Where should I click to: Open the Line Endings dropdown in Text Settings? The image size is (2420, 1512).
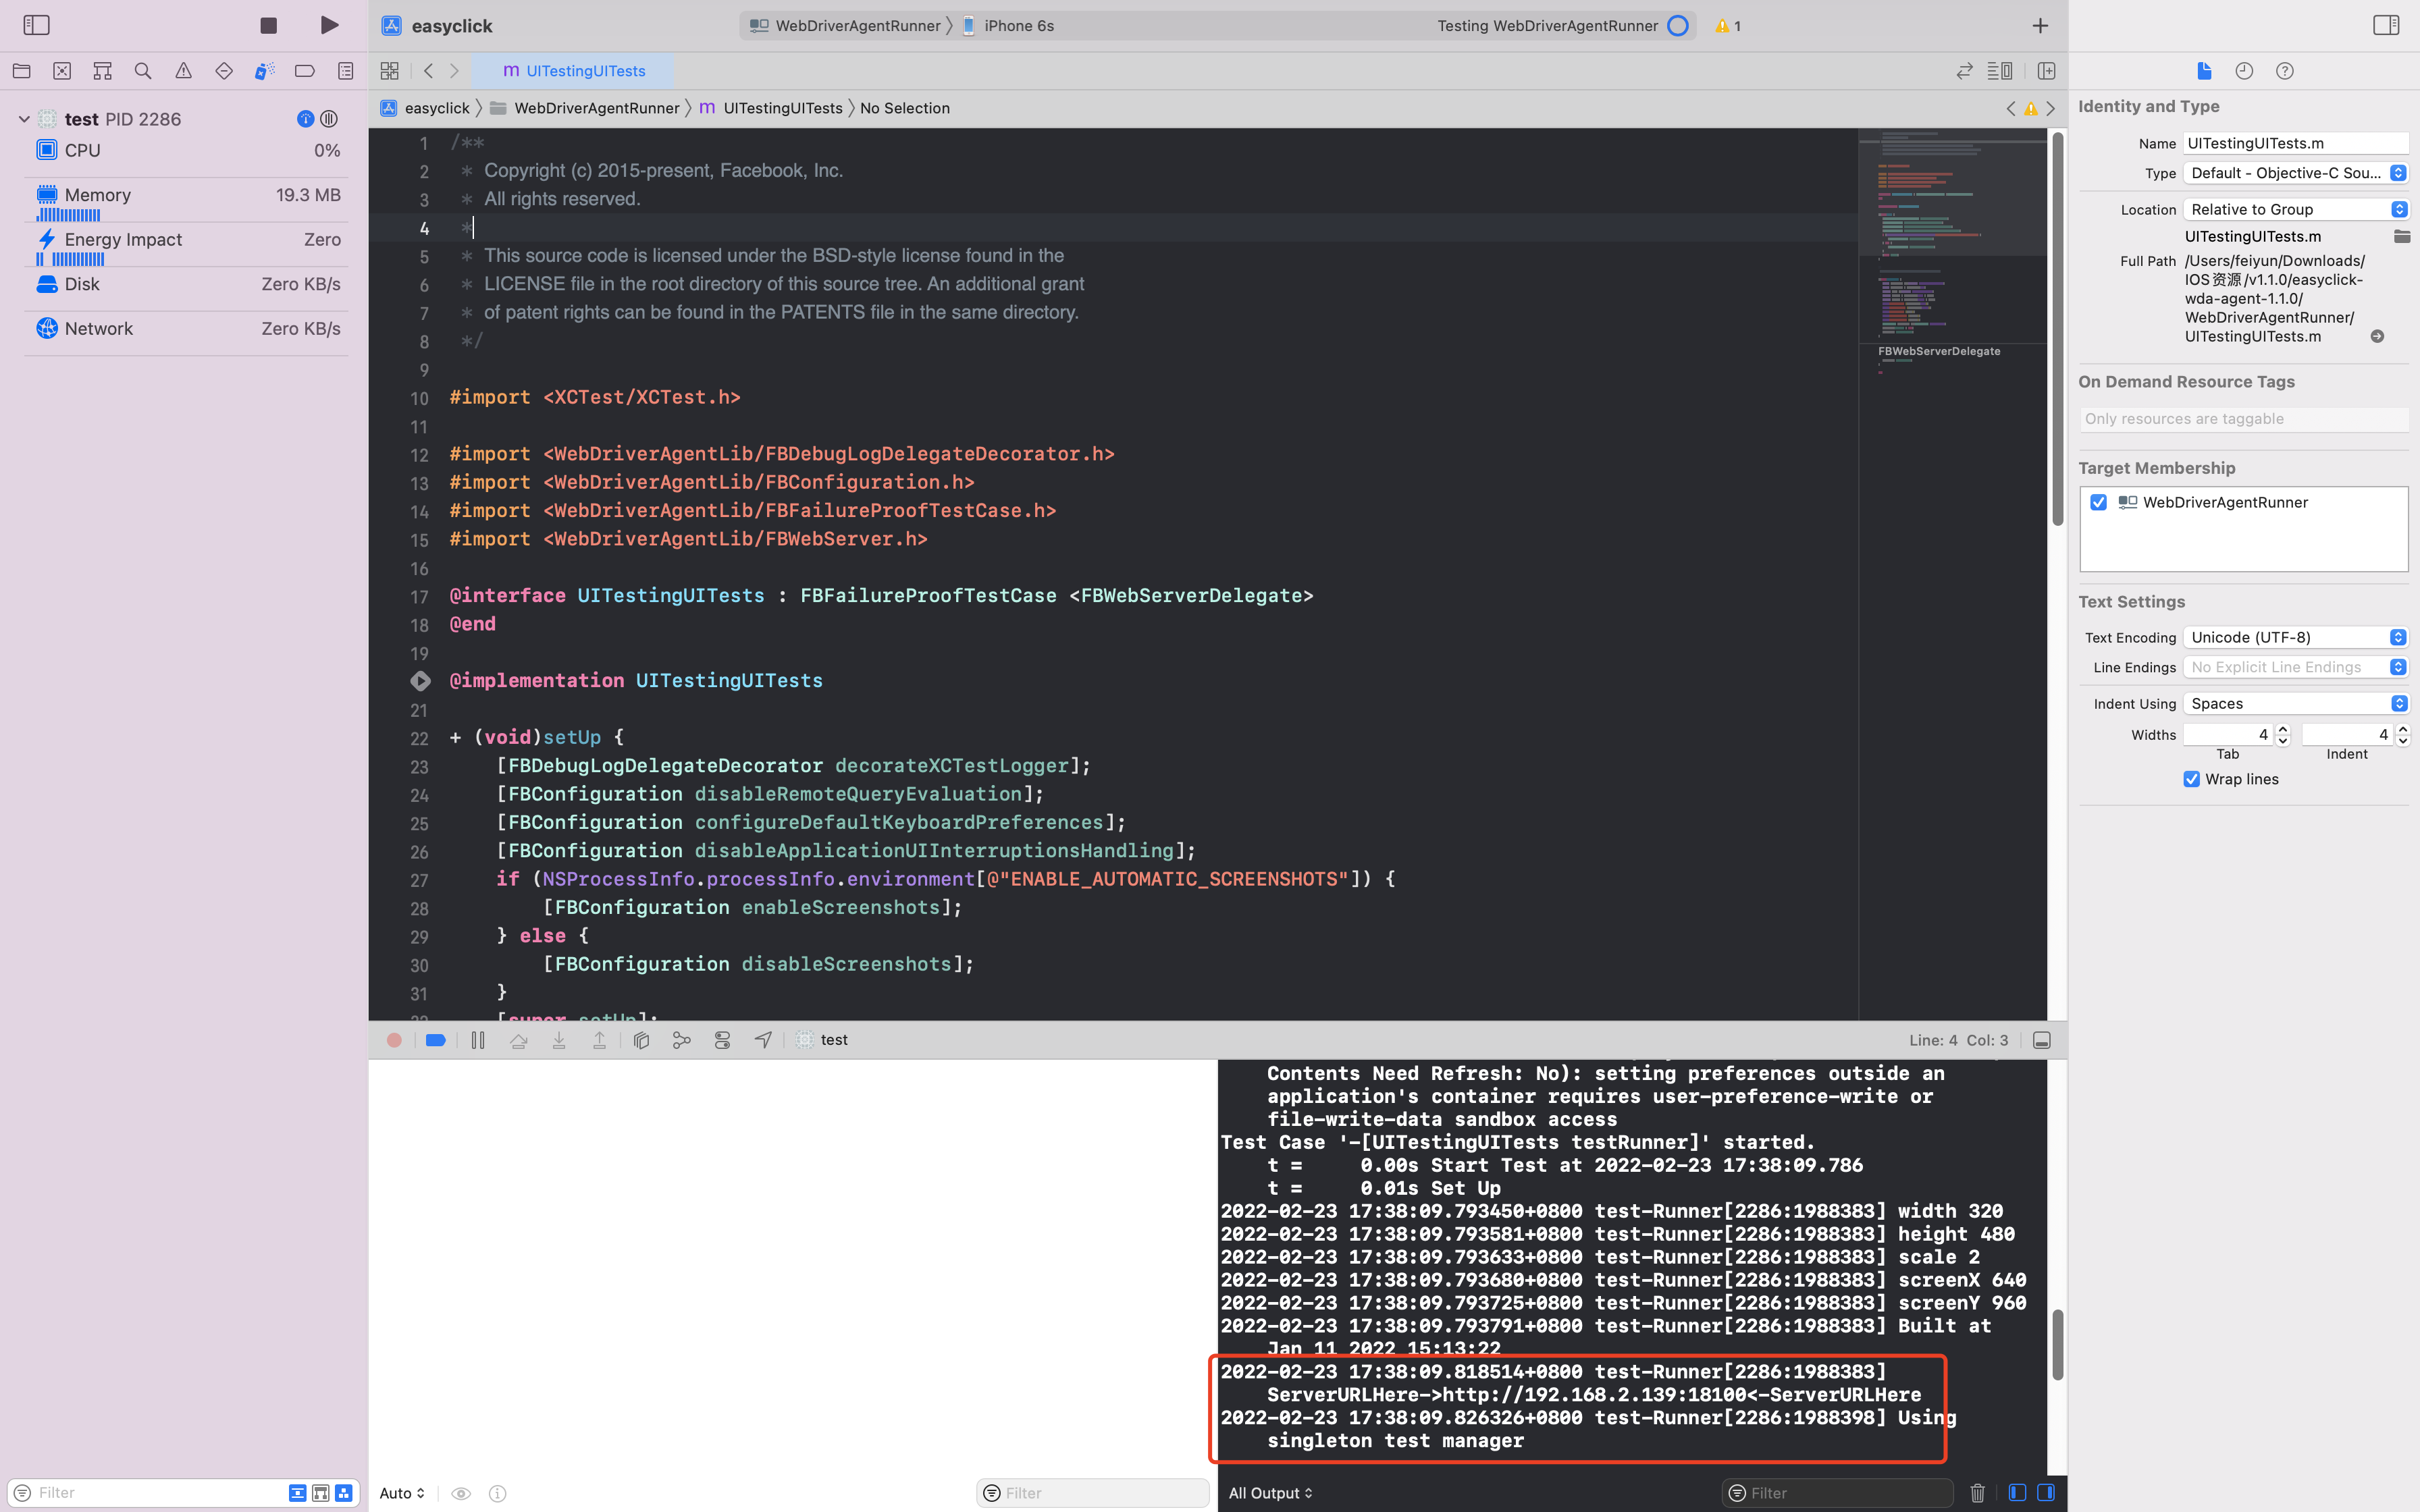click(2293, 667)
